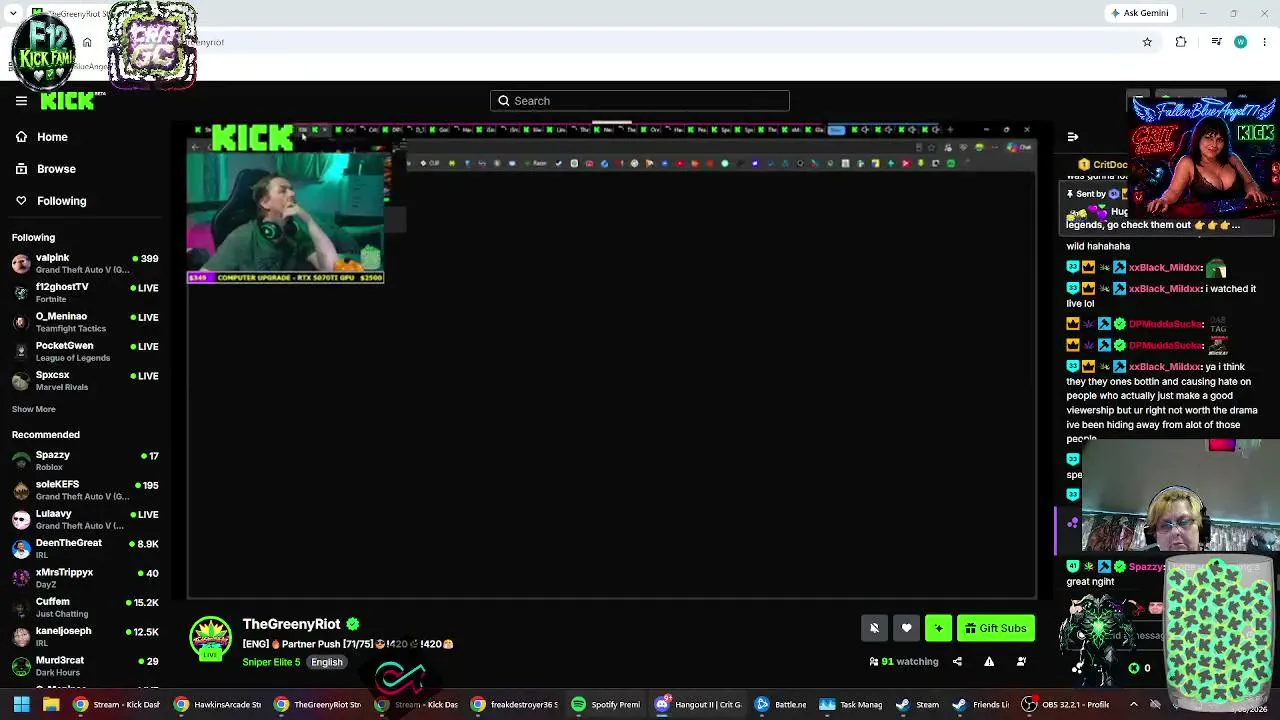
Task: Switch to TheGreenyRiot Stream taskbar window
Action: (318, 704)
